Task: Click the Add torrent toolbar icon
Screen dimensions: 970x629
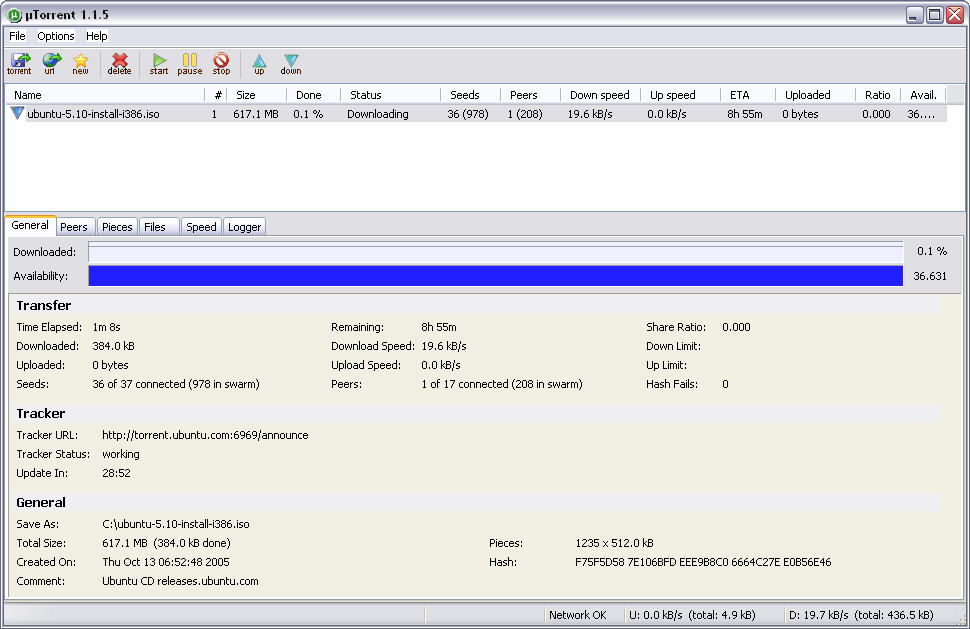Action: click(x=19, y=64)
